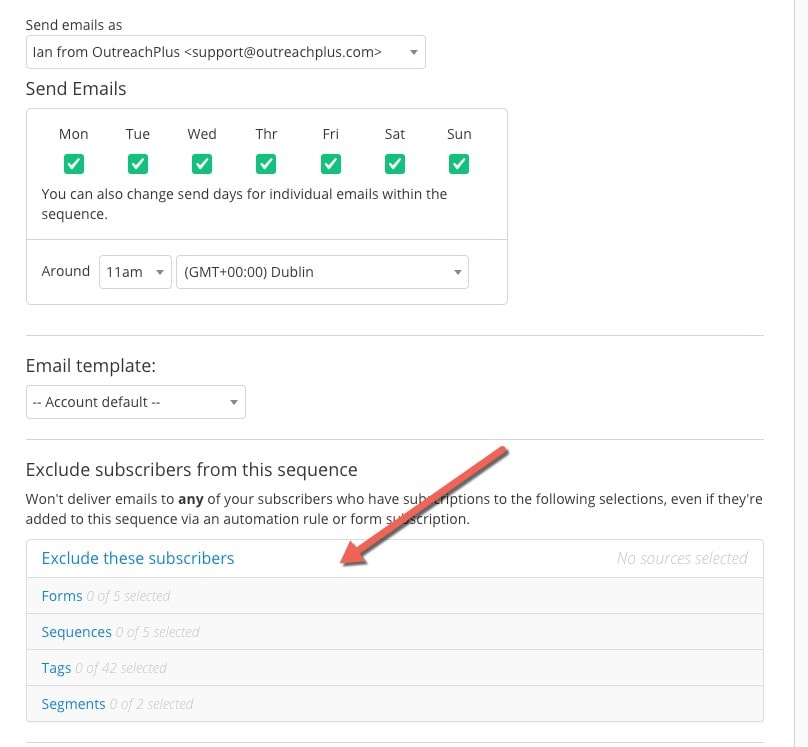Click the No sources selected text
The height and width of the screenshot is (747, 808).
click(682, 558)
